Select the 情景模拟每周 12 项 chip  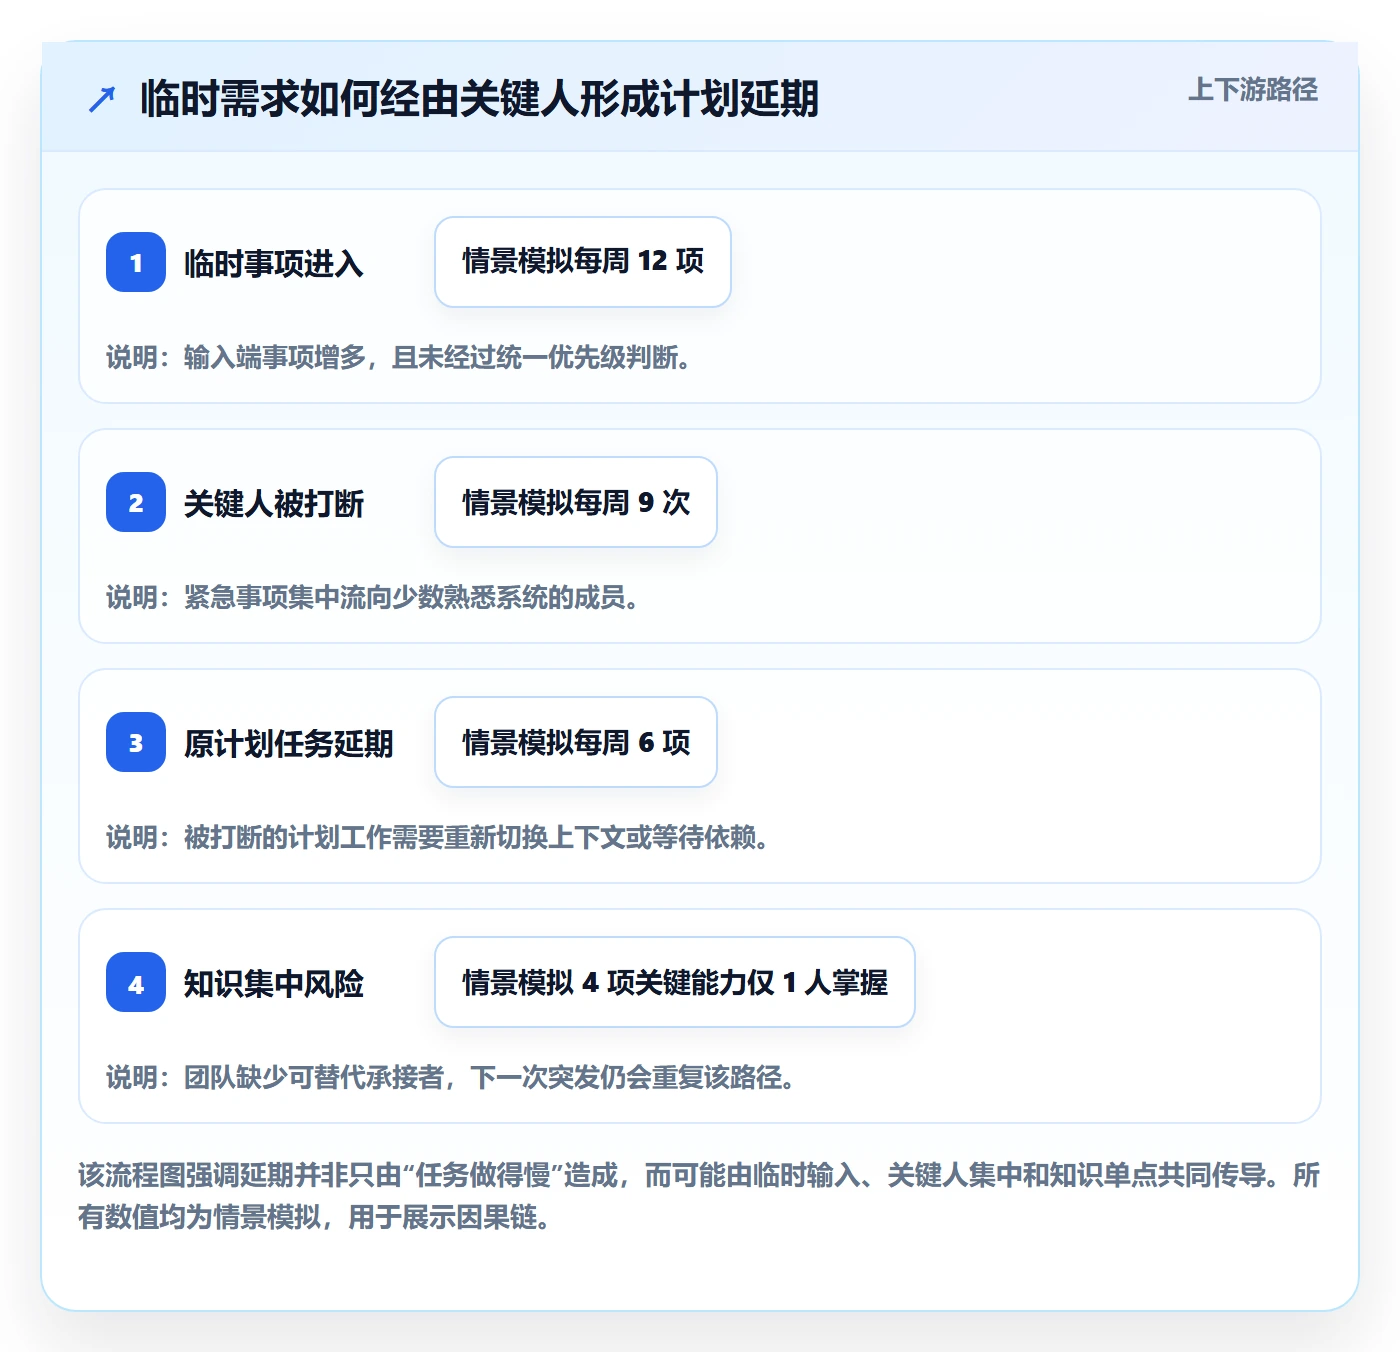[x=583, y=262]
